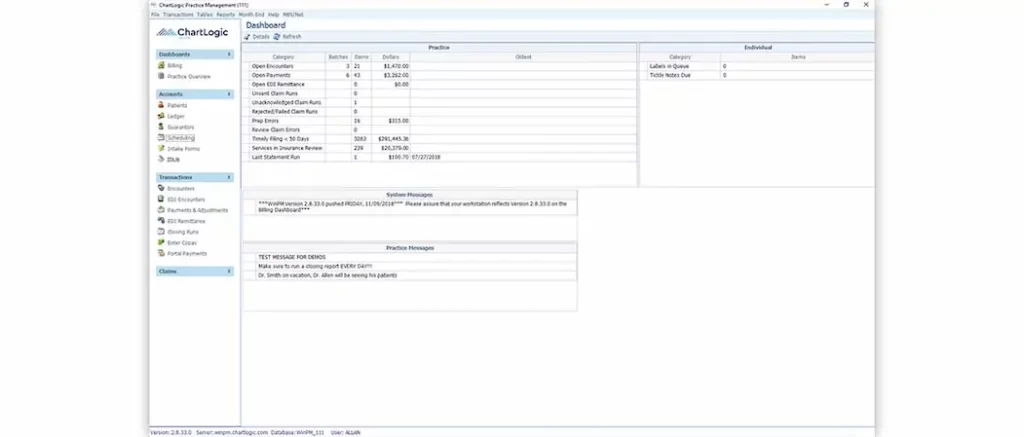Open the MBS/Net menu

click(x=293, y=14)
